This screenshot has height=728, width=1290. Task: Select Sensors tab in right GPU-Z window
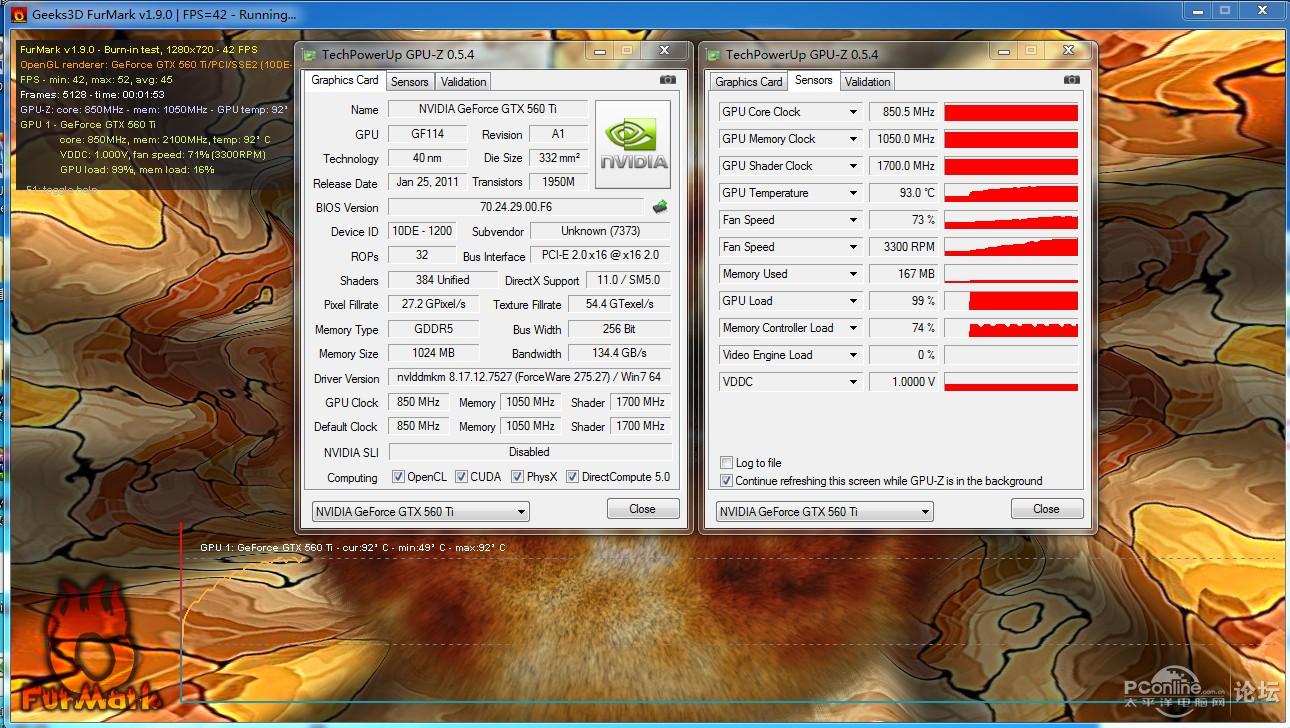coord(813,80)
